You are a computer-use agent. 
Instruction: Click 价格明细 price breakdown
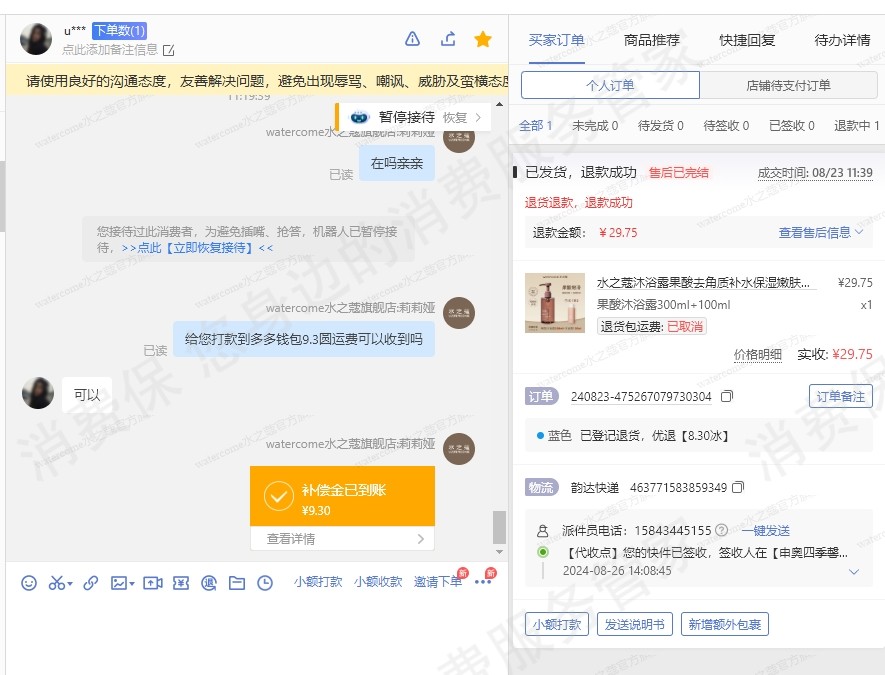(x=757, y=354)
